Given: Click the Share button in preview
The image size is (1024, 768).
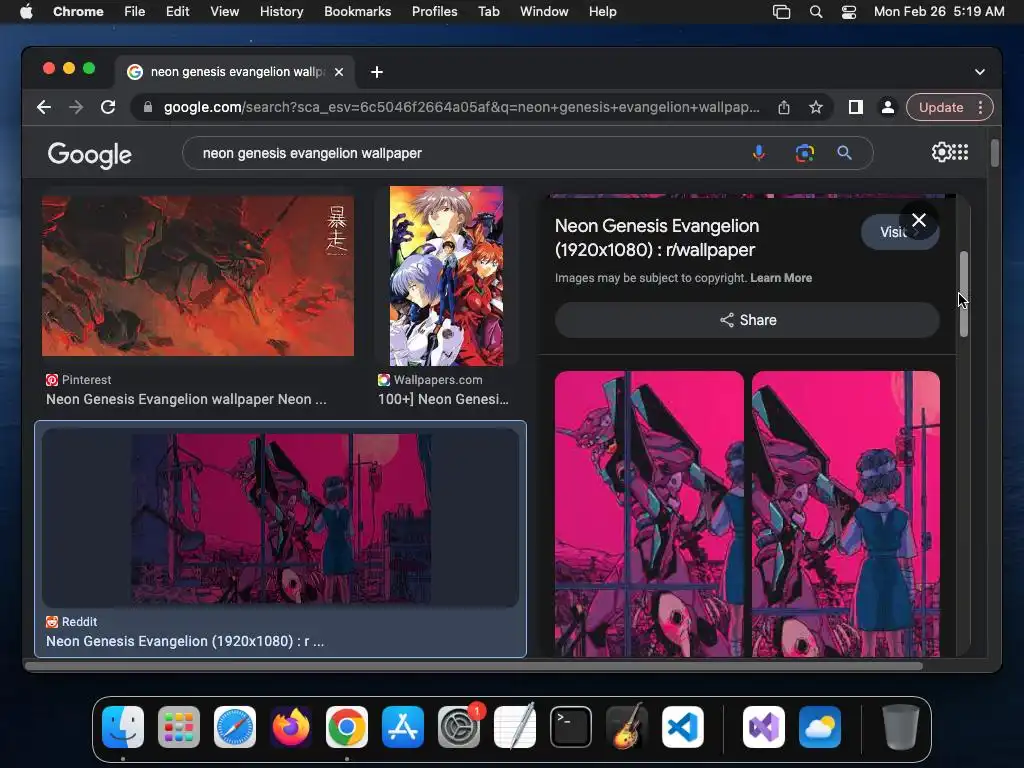Looking at the screenshot, I should [747, 320].
